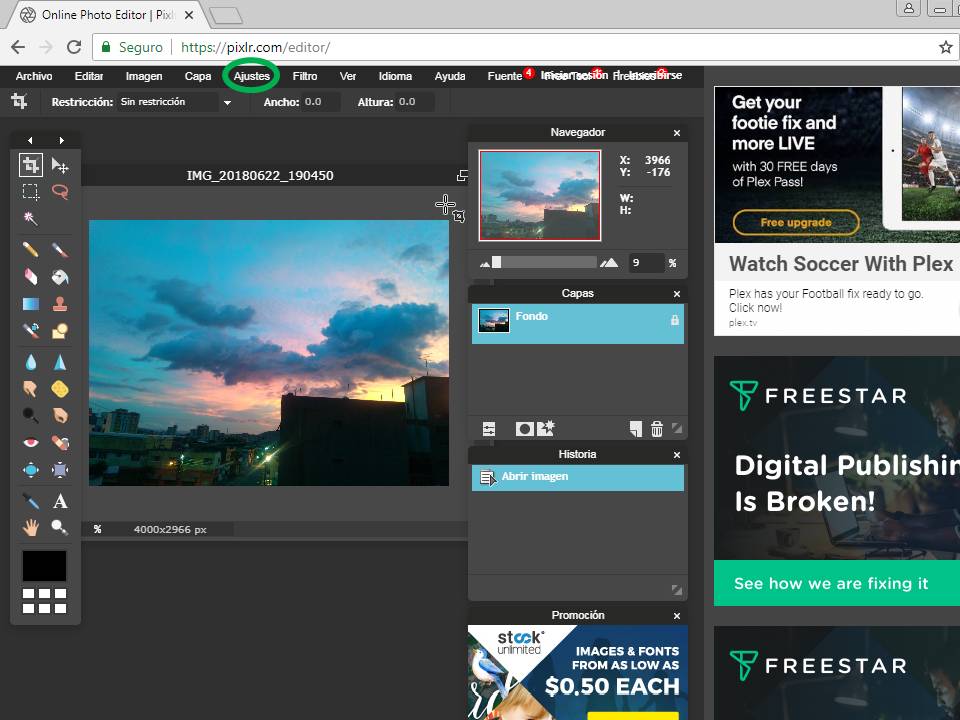
Task: Select the Drawing shapes tool
Action: point(59,331)
